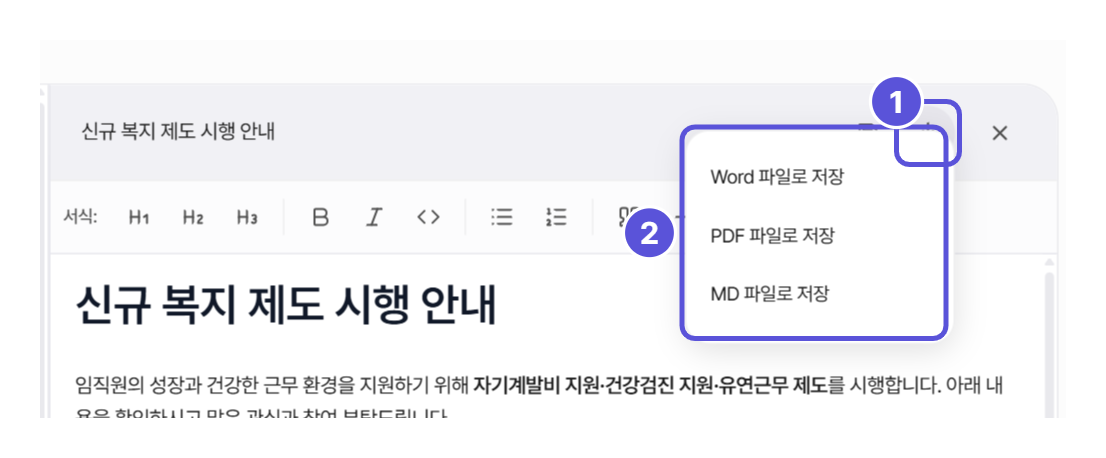Create a numbered list
1106x458 pixels.
click(x=556, y=217)
